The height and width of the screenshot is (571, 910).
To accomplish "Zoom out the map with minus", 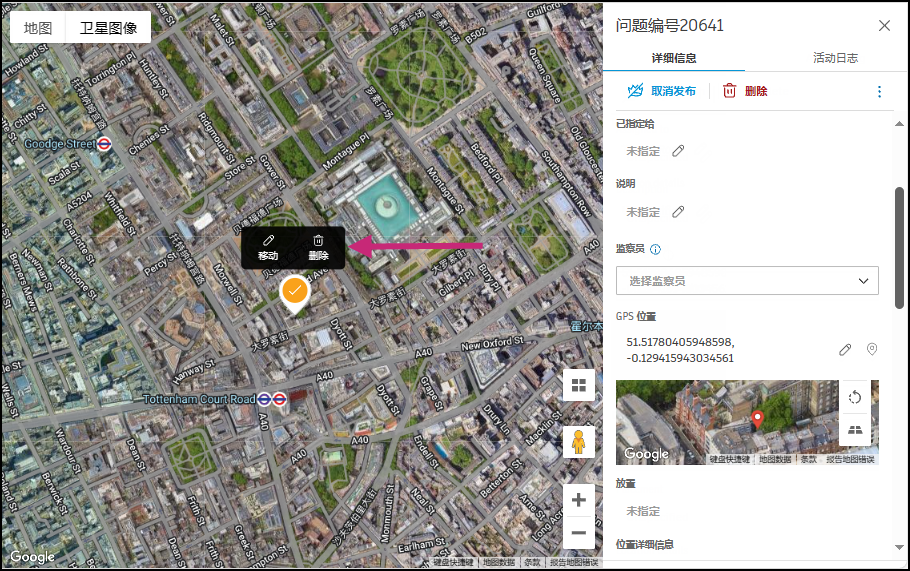I will [579, 533].
